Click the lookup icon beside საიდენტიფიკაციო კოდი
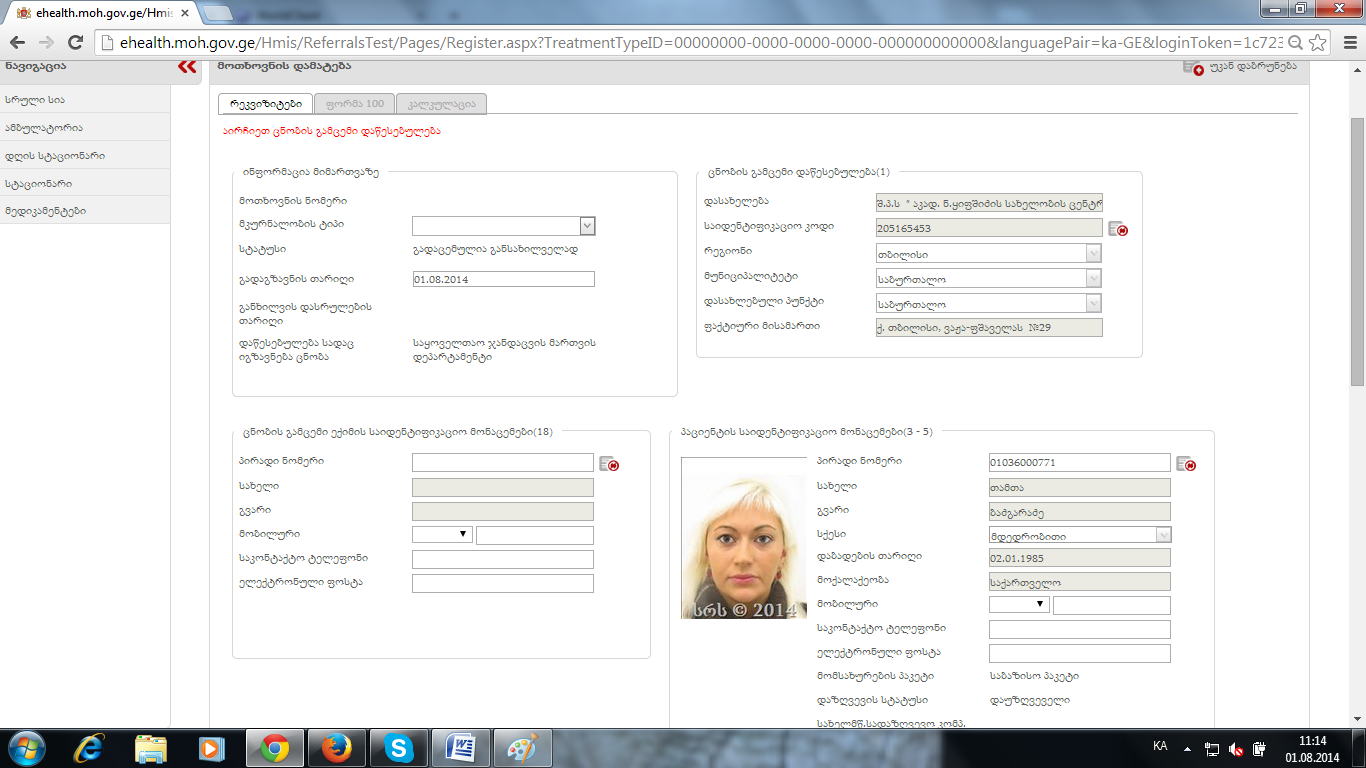Screen dimensions: 1366x768 pyautogui.click(x=1118, y=229)
